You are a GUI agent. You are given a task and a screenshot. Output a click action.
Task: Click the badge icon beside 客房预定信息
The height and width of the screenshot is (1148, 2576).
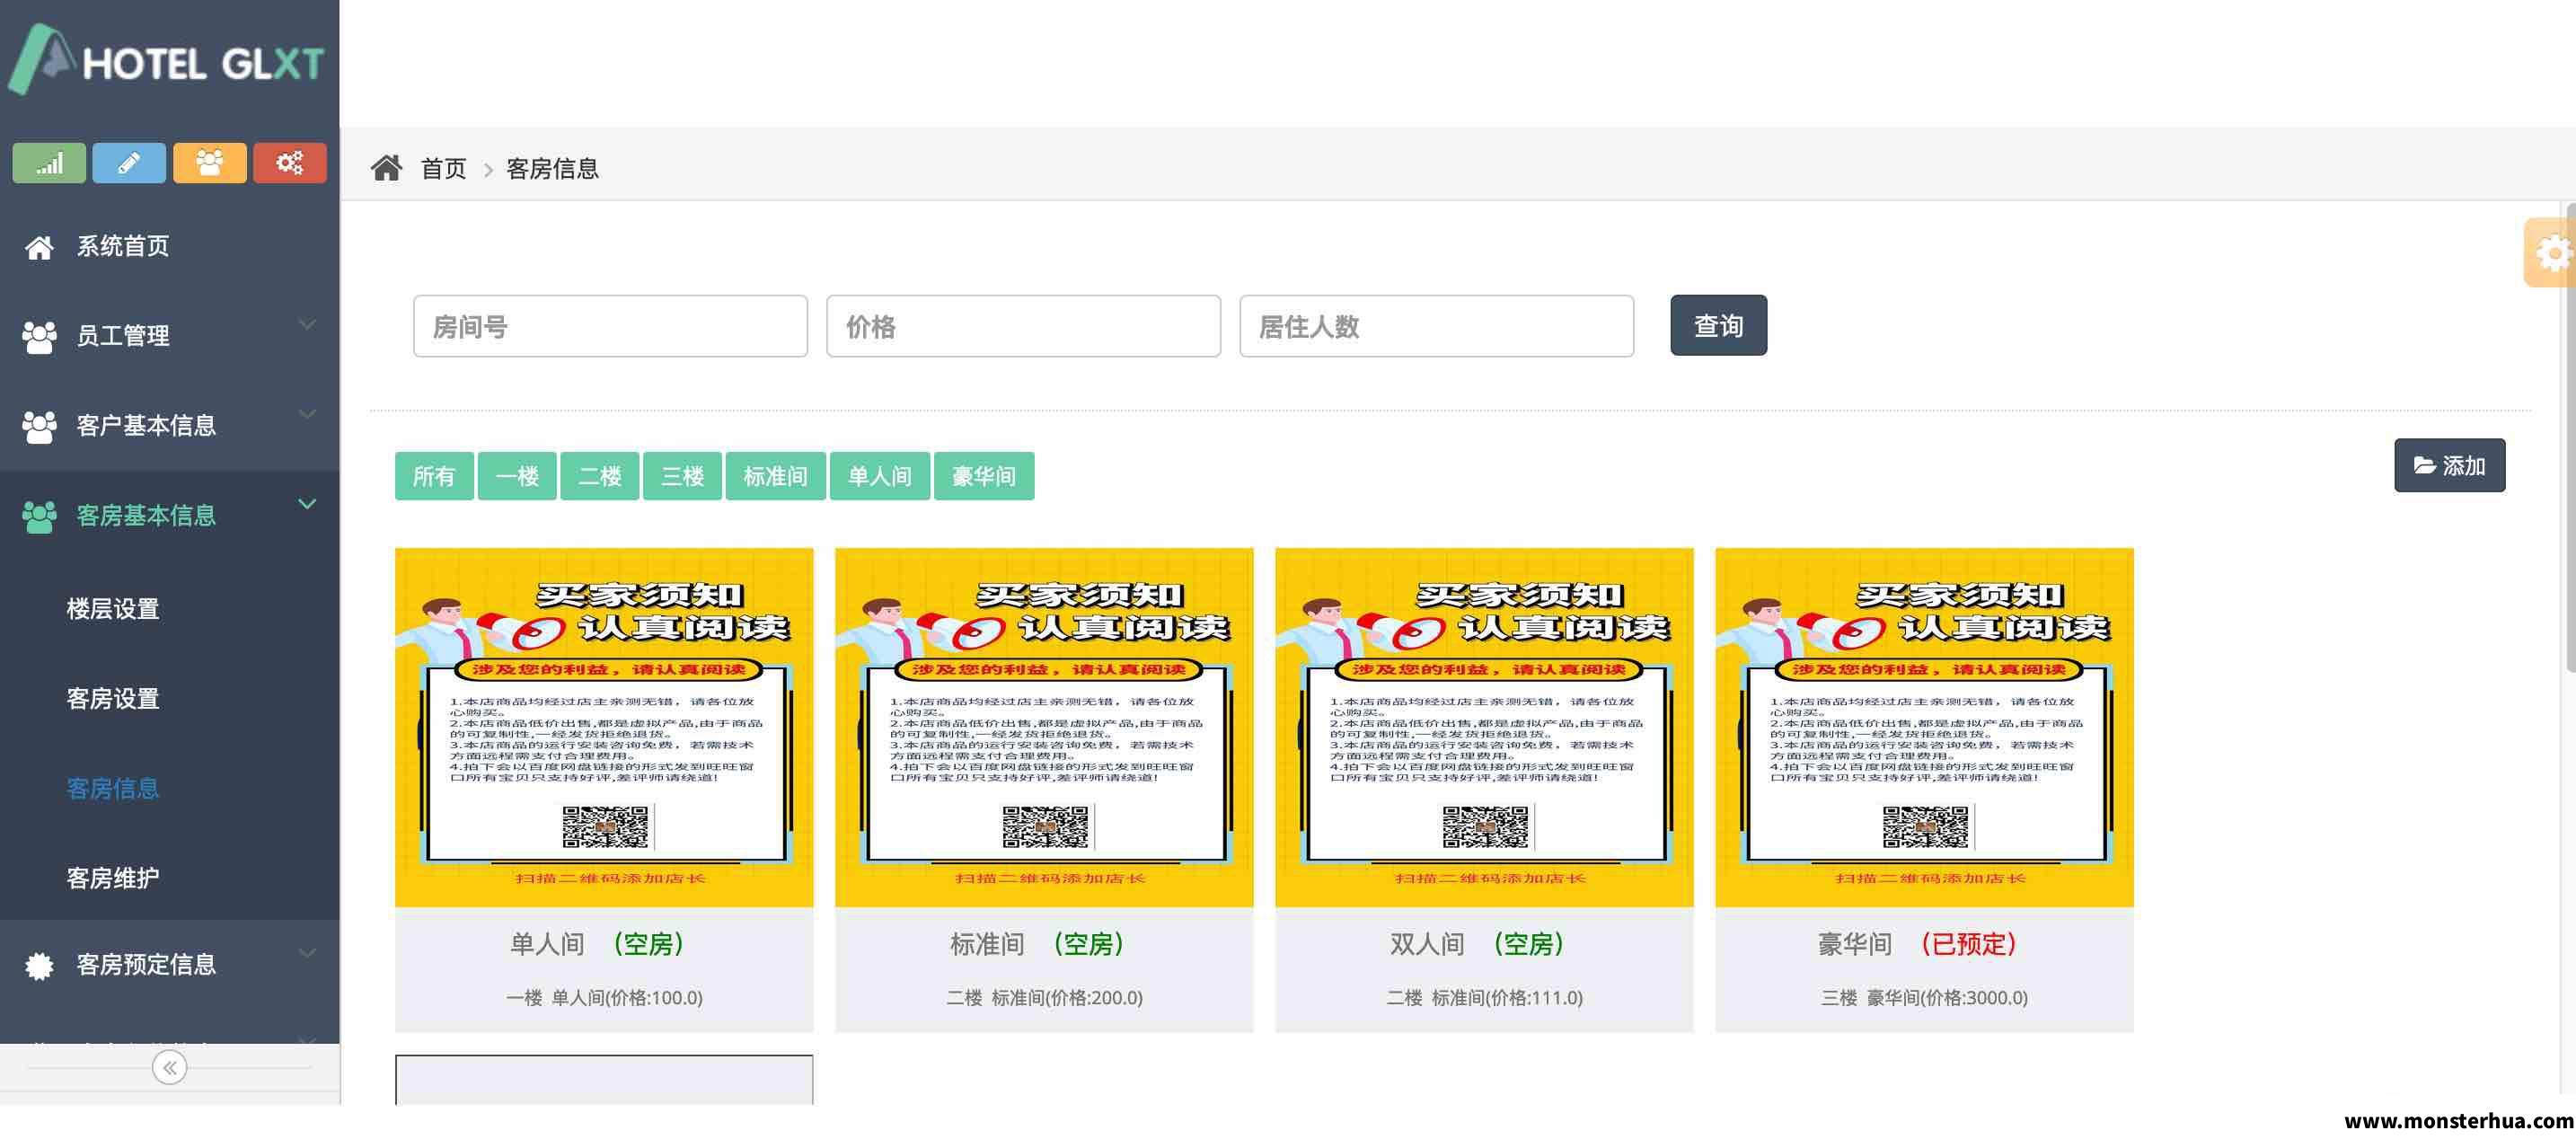coord(39,966)
